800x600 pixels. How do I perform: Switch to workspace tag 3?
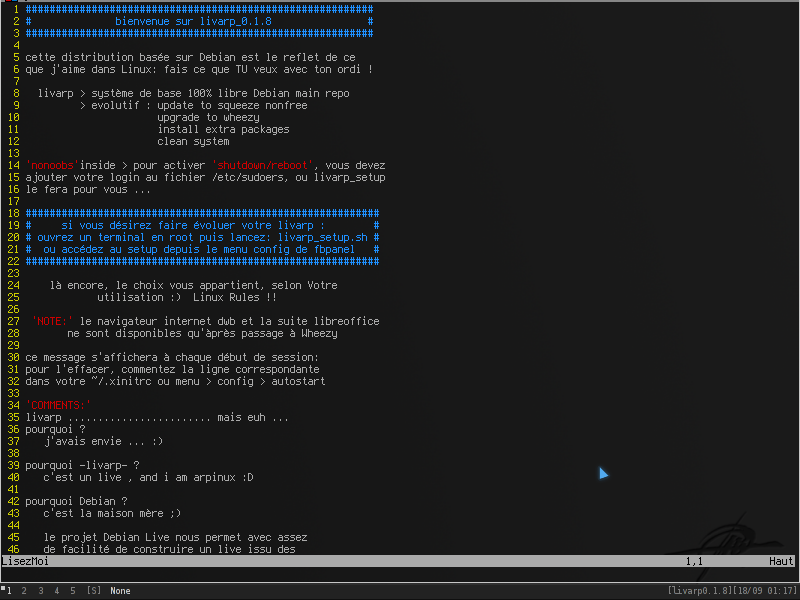(x=41, y=591)
